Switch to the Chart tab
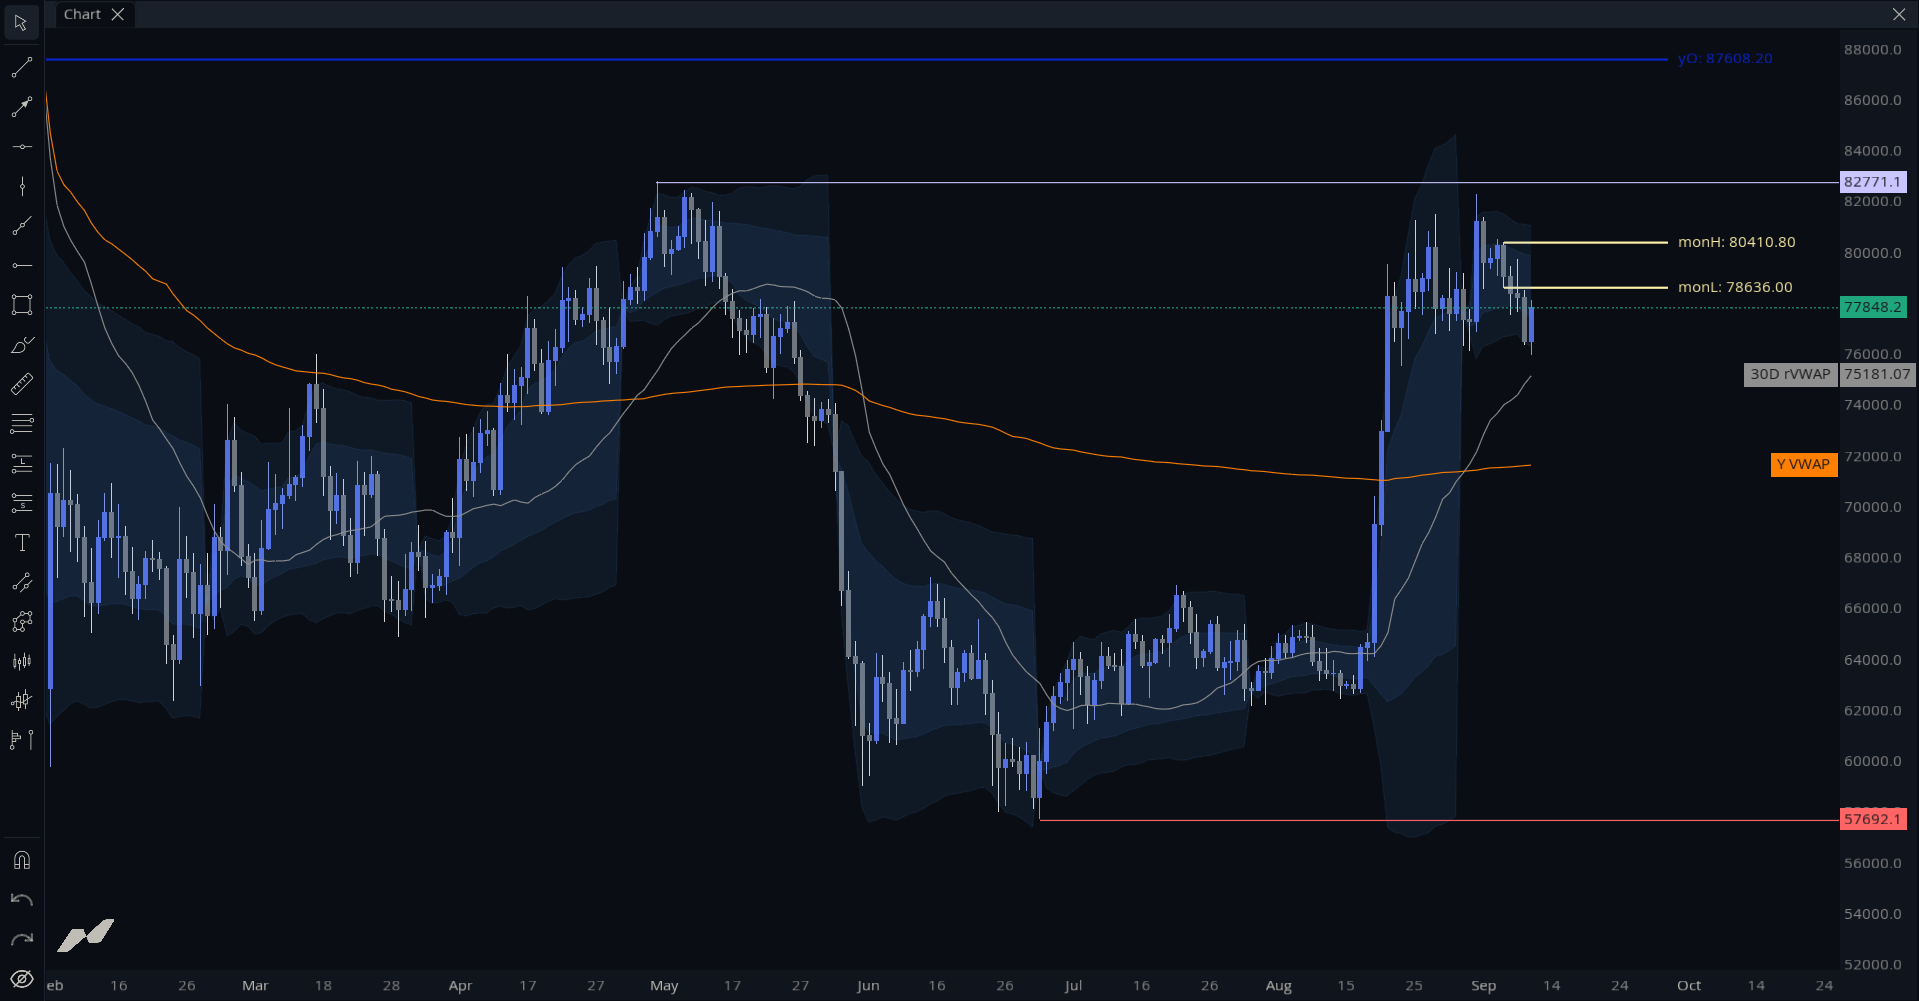Viewport: 1919px width, 1001px height. 82,14
